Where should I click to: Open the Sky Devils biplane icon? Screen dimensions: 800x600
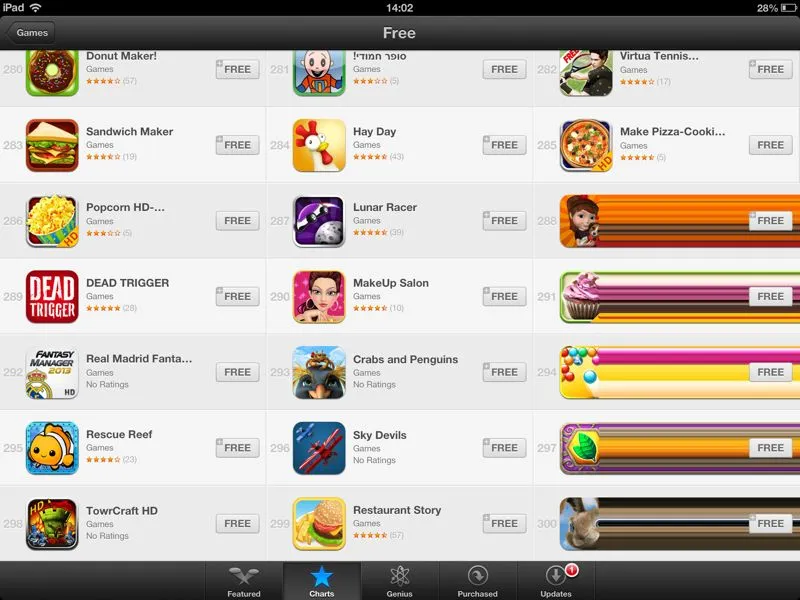(x=319, y=448)
